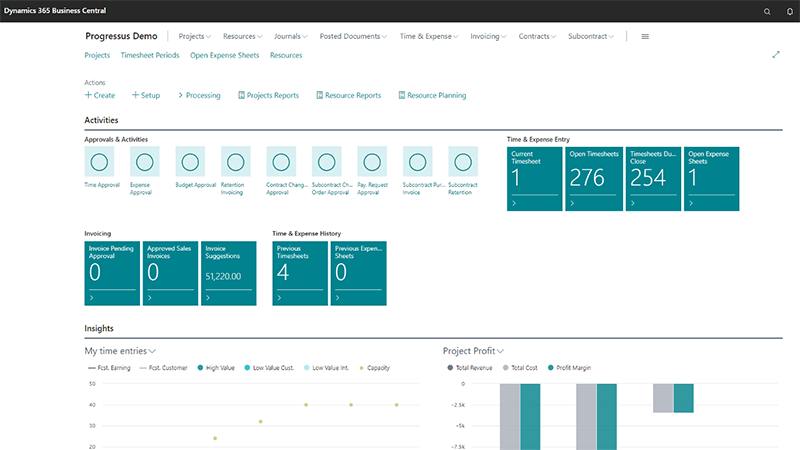800x450 pixels.
Task: Expand the Processing action group
Action: pyautogui.click(x=199, y=95)
